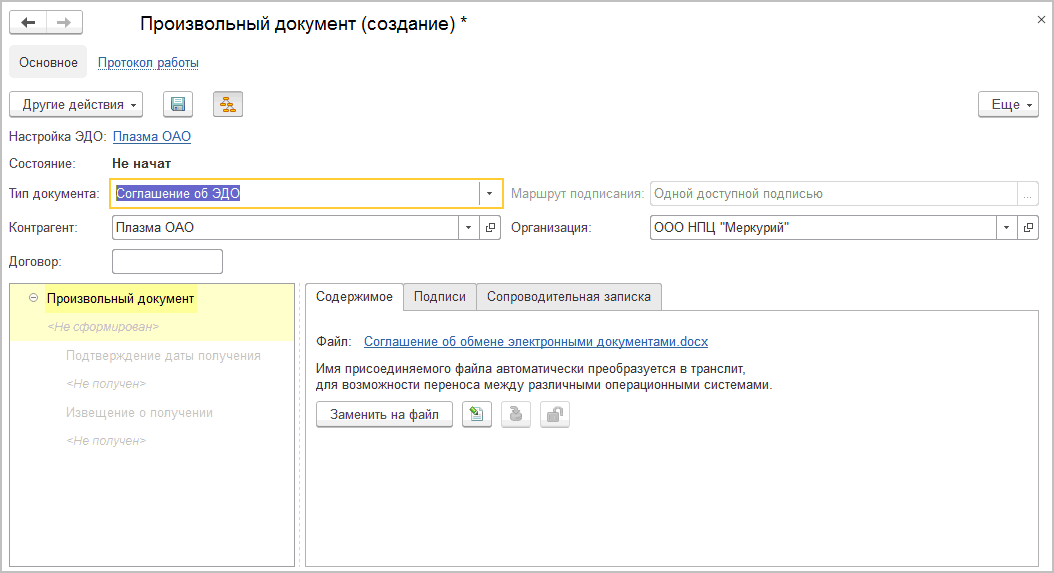
Task: Open the Другие действия menu
Action: 76,104
